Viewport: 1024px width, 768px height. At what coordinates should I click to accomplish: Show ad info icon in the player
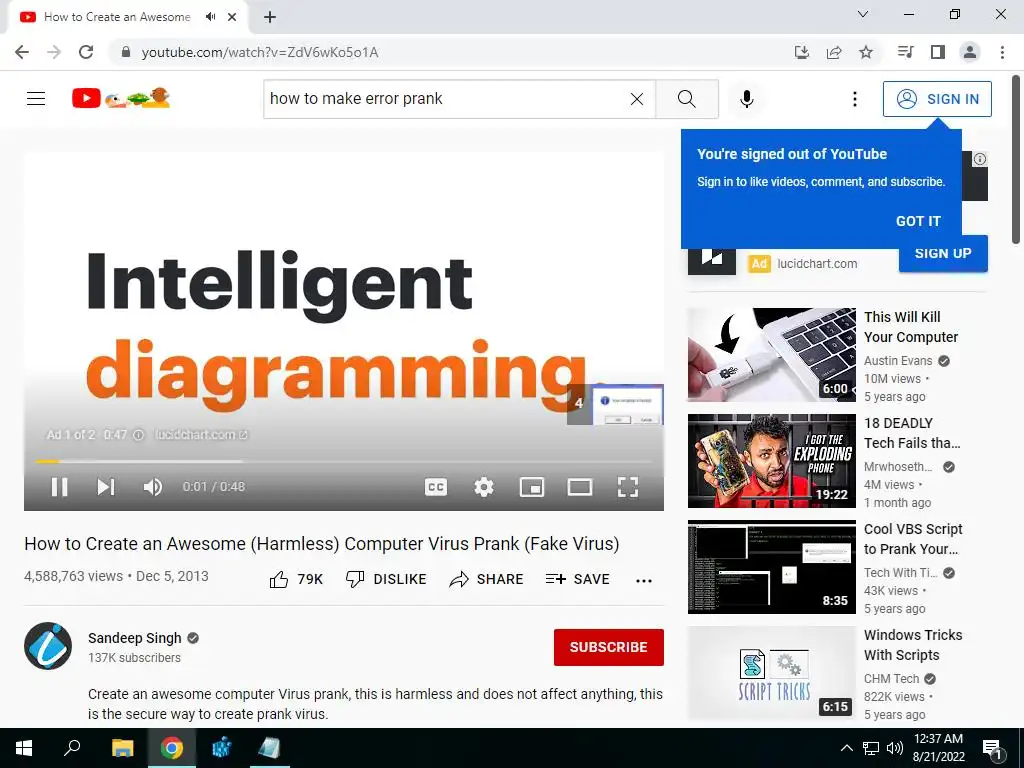tap(138, 434)
